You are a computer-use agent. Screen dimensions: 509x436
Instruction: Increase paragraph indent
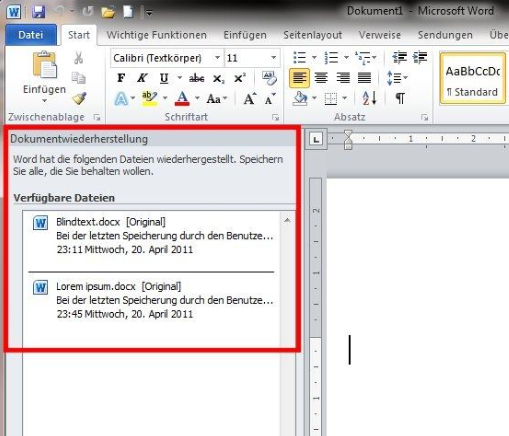click(420, 58)
